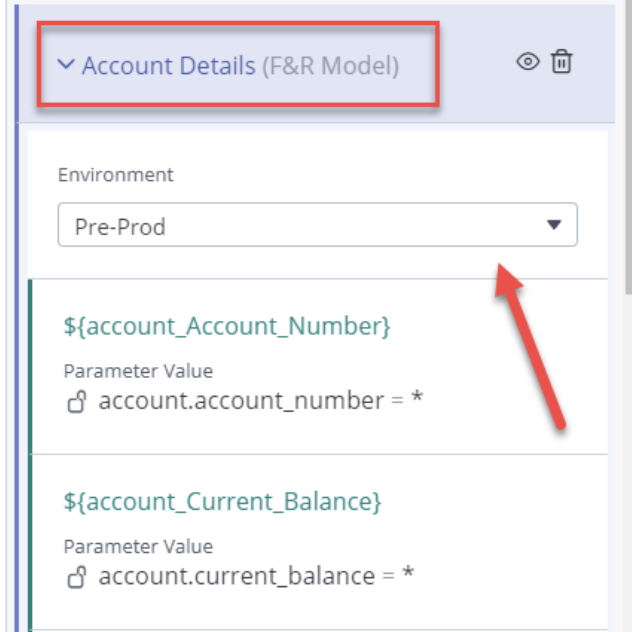Click the vertical scrollbar on the right edge

click(628, 145)
